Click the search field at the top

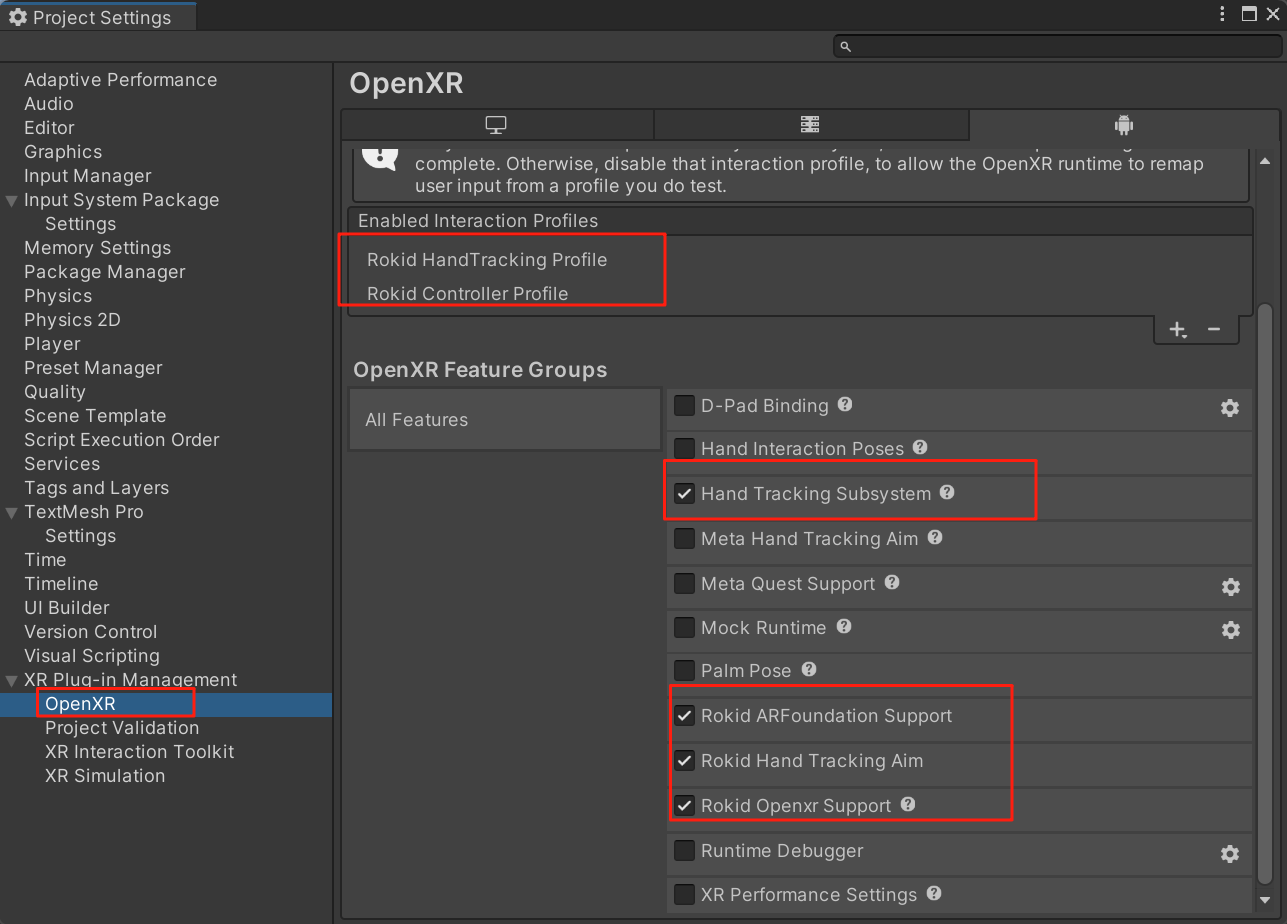pos(1055,45)
